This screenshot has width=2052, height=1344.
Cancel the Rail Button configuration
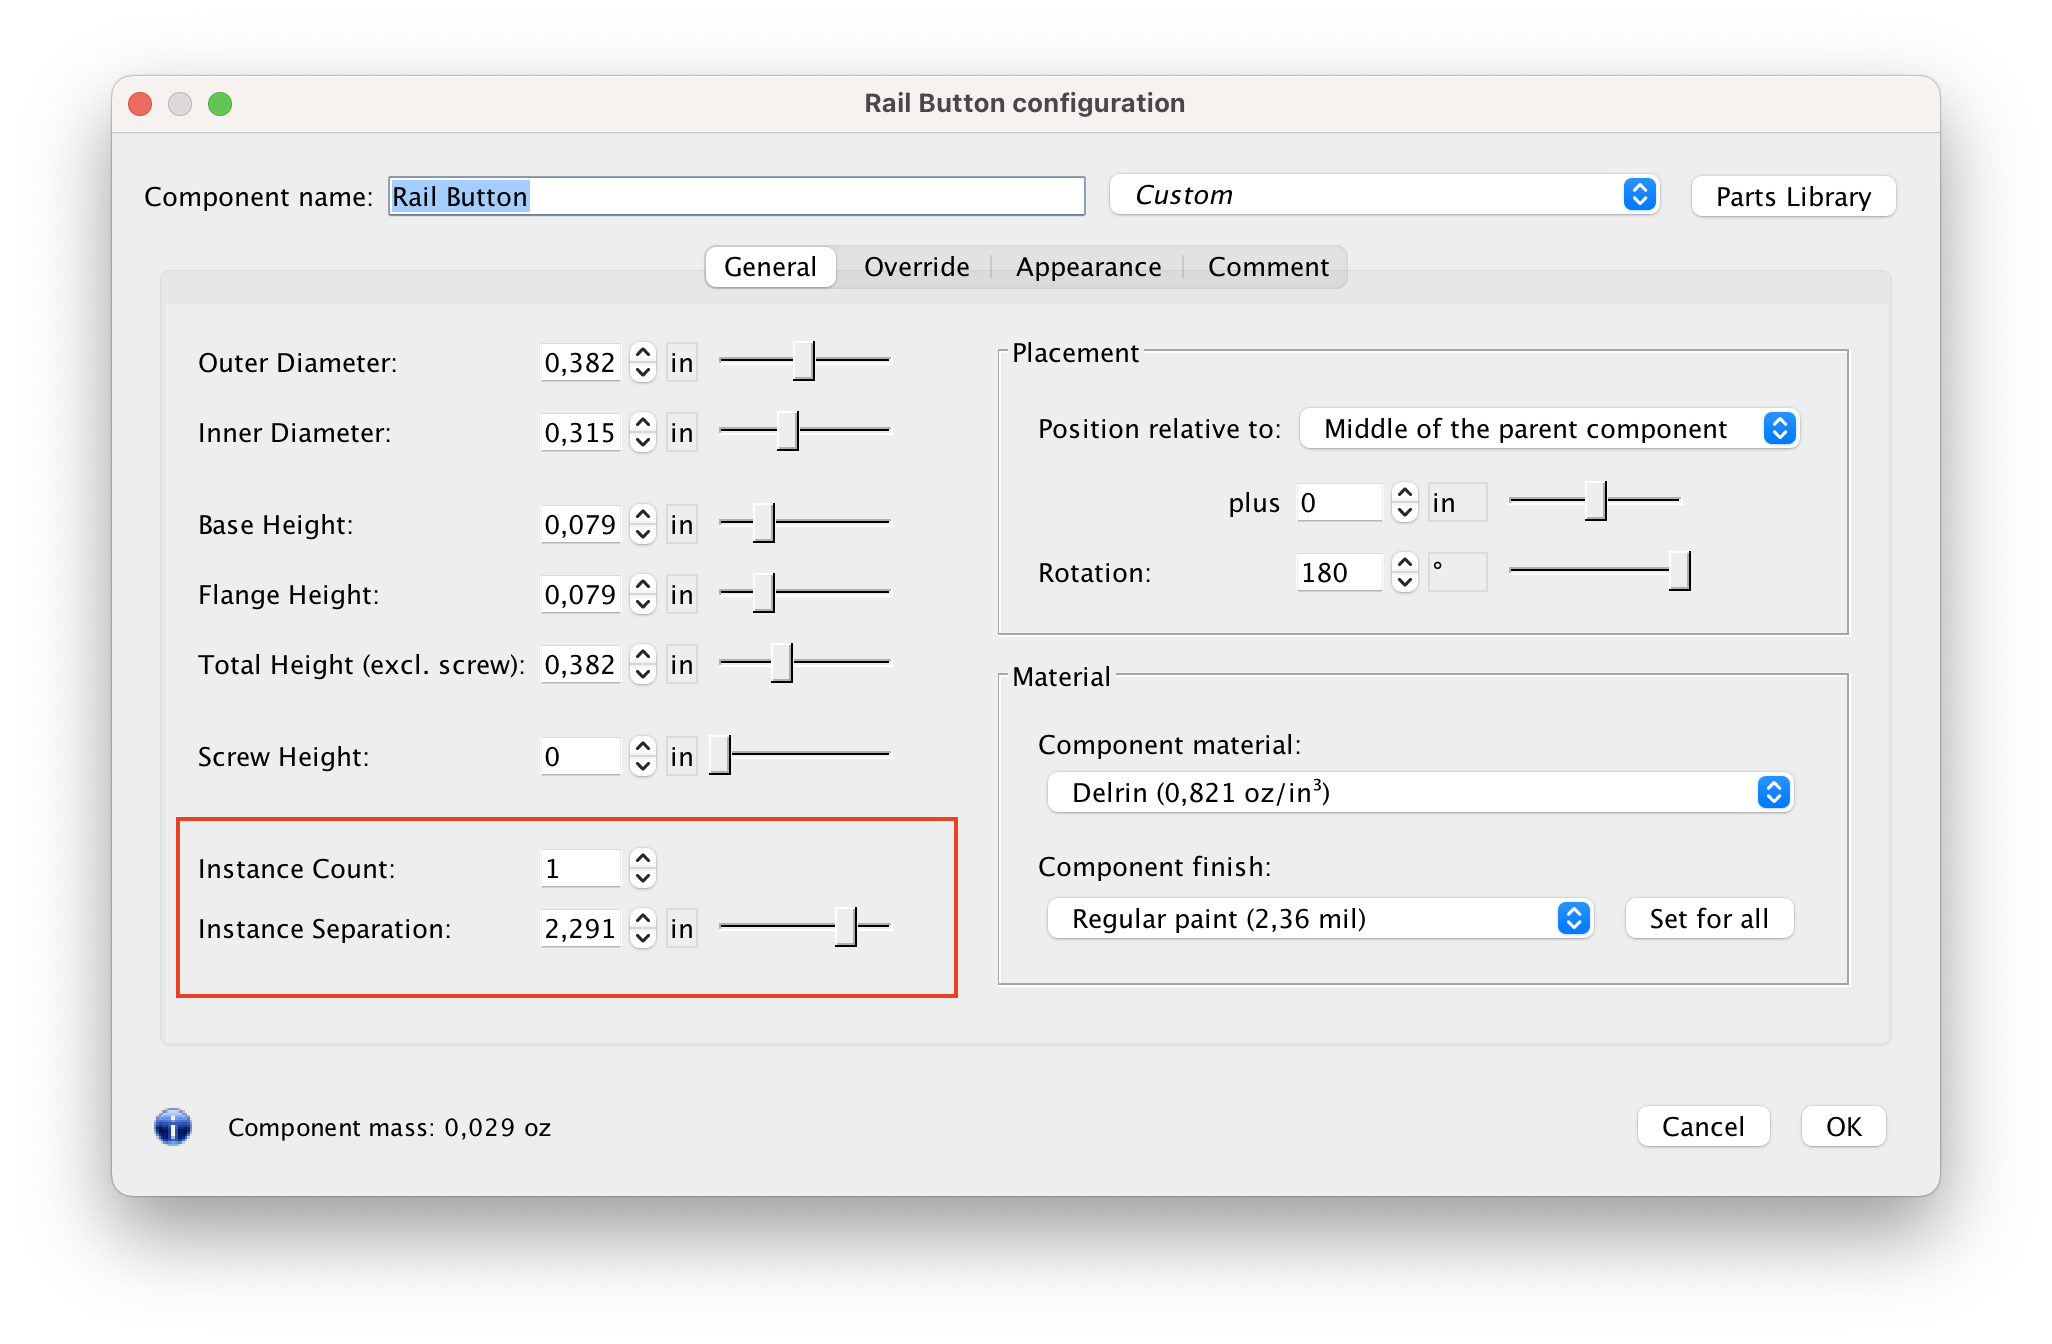(x=1703, y=1126)
